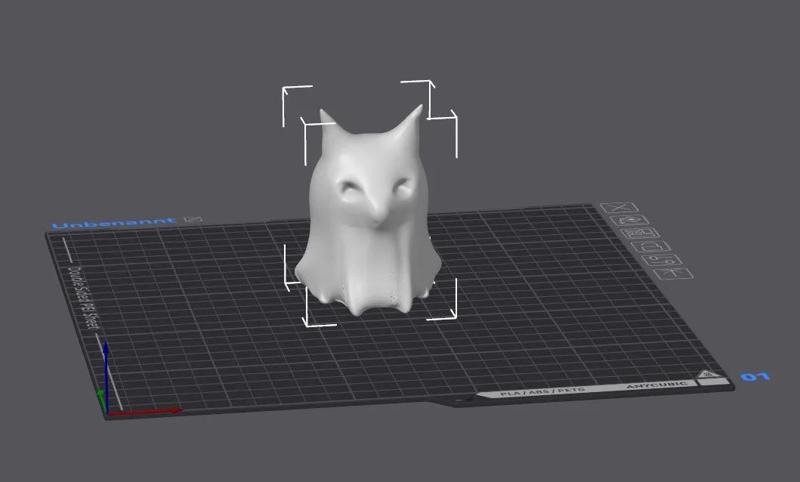The image size is (800, 482).
Task: Select the white cat ghost model
Action: pos(369,214)
